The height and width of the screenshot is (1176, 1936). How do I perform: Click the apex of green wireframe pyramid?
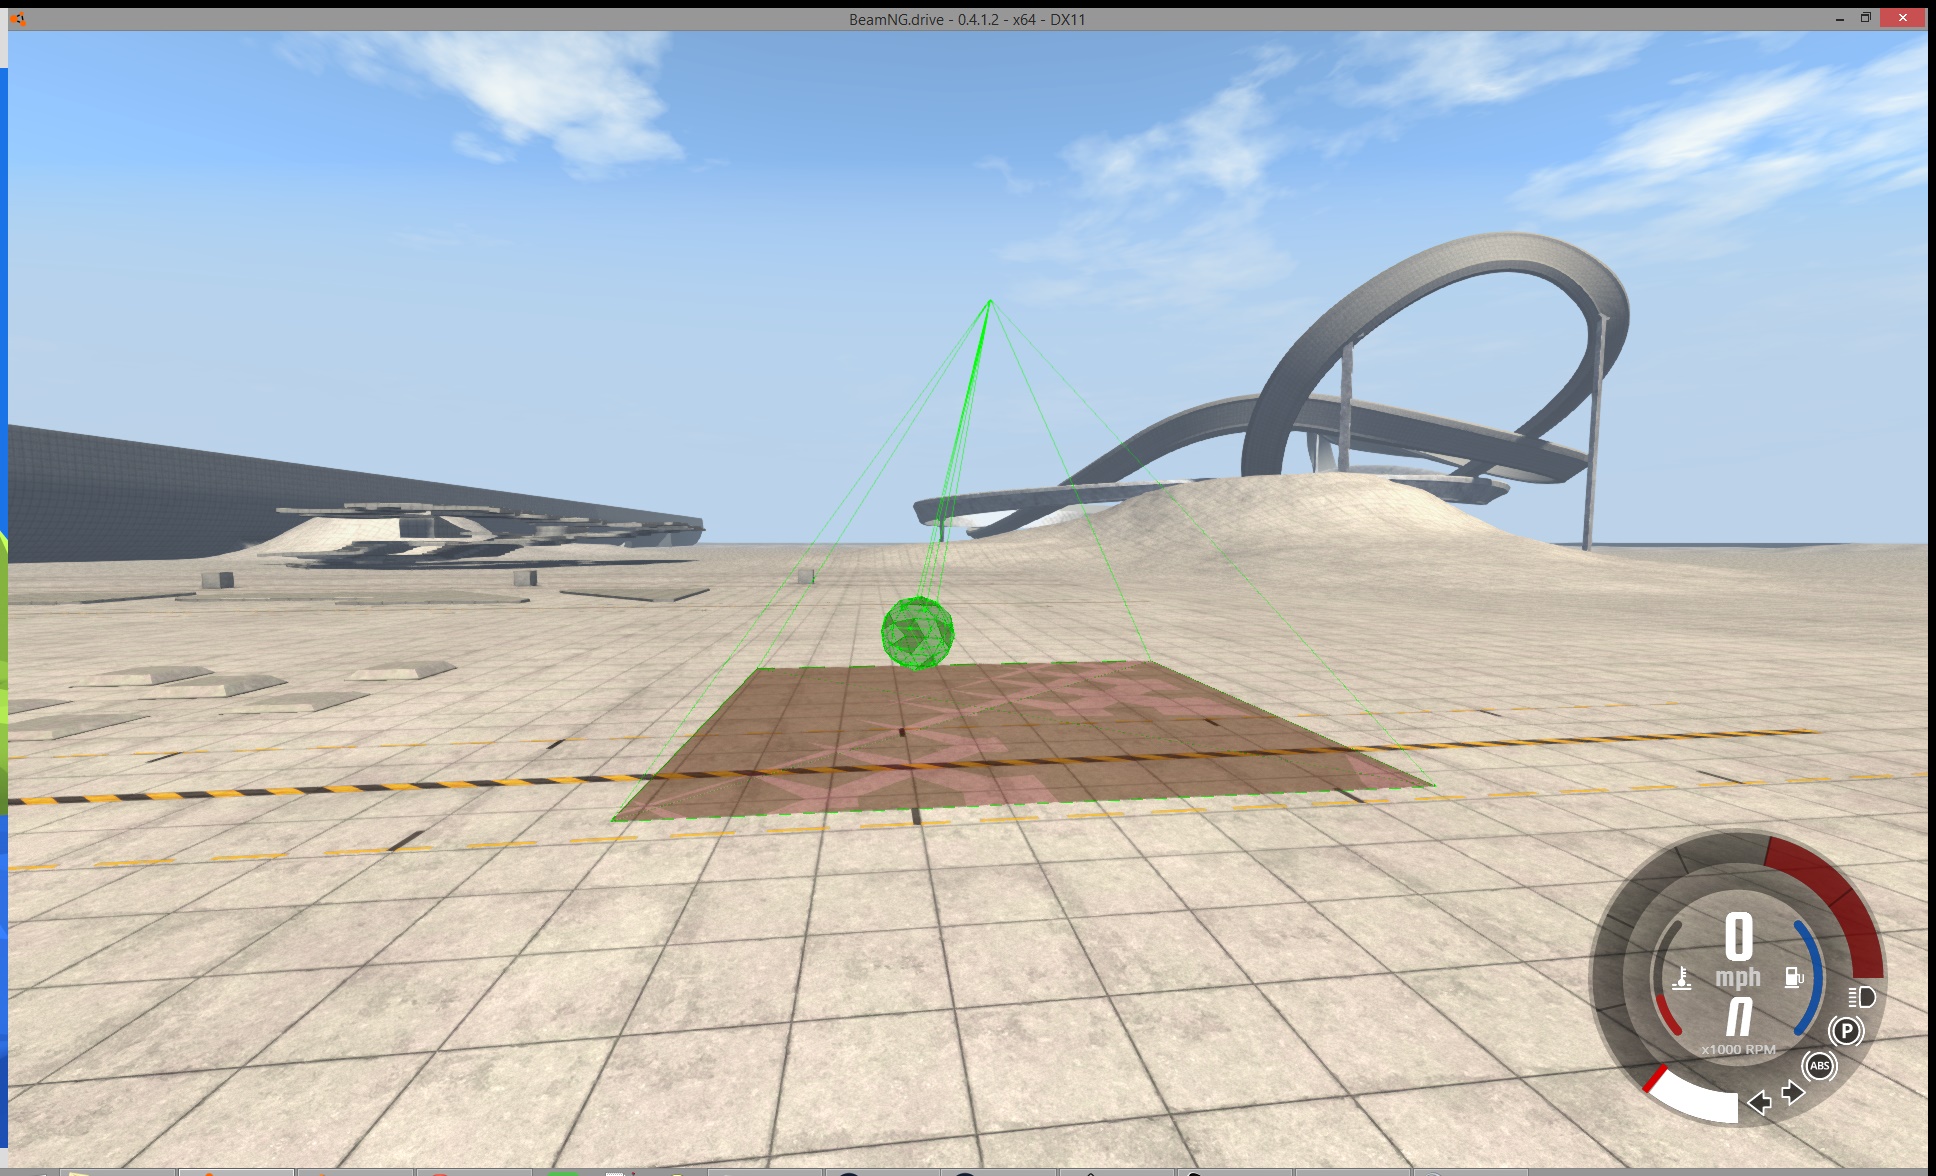(989, 300)
